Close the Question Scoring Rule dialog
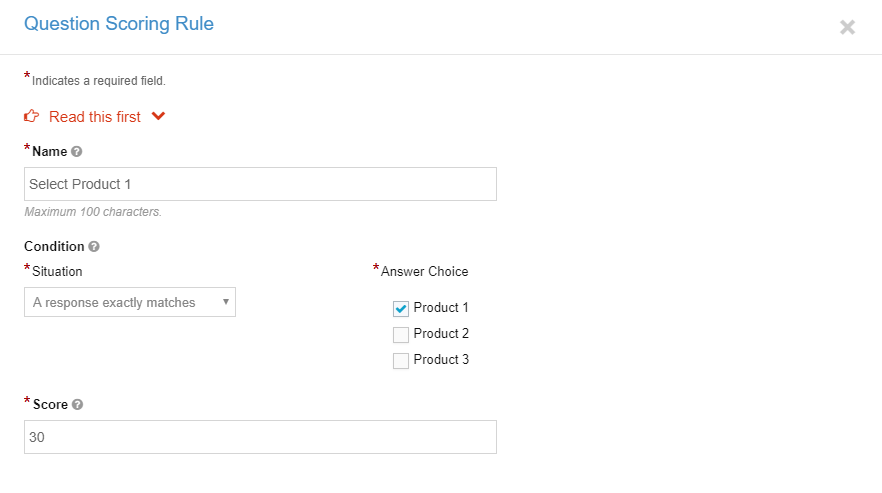Screen dimensions: 882x493 point(847,27)
